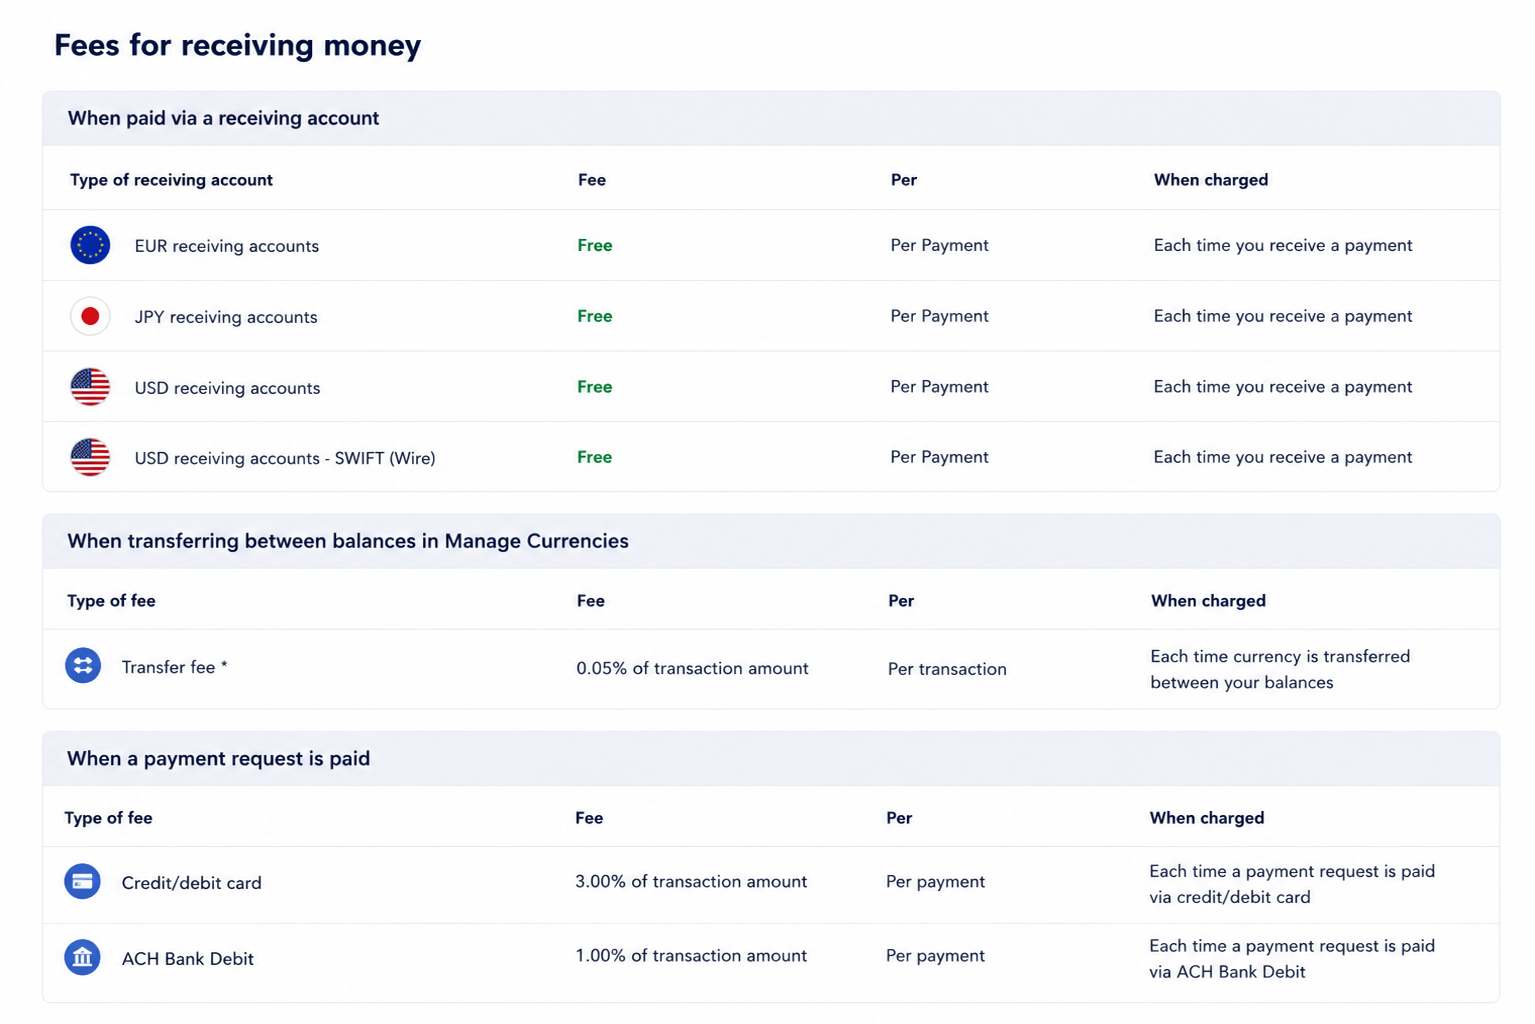Image resolution: width=1535 pixels, height=1024 pixels.
Task: Click the 'Free' fee in SWIFT (Wire) row
Action: pos(595,457)
